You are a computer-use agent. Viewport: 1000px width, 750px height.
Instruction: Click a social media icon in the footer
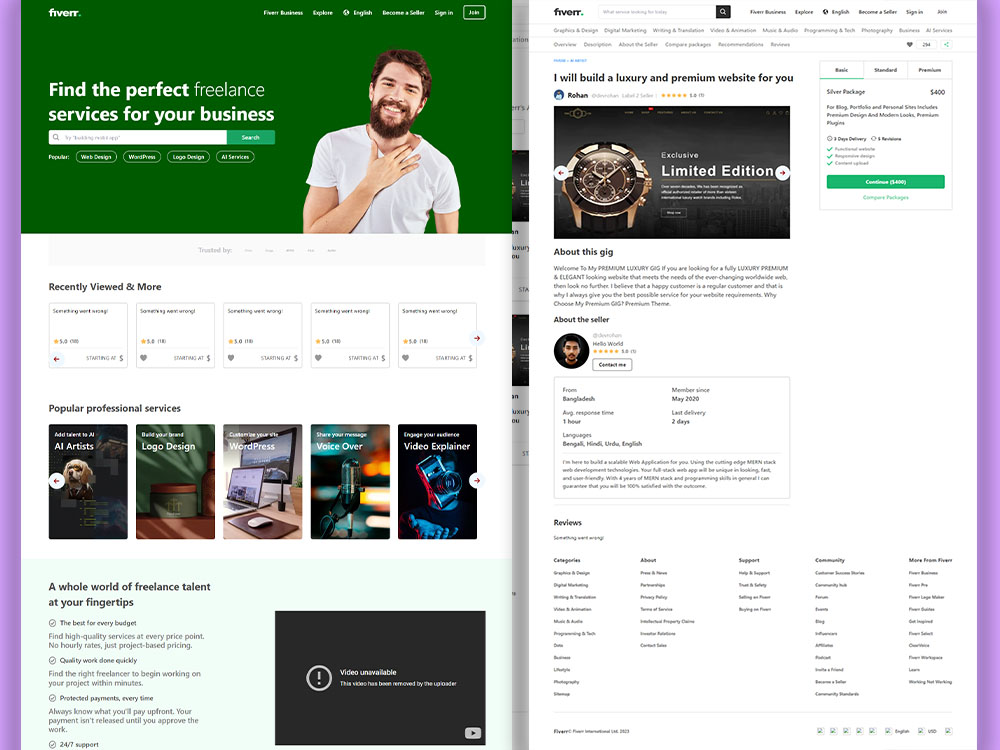820,730
